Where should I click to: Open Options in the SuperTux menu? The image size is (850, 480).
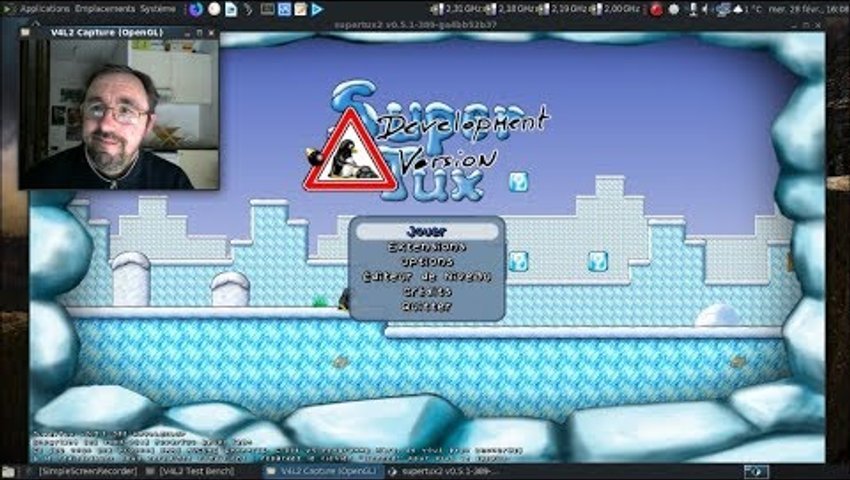click(x=427, y=261)
